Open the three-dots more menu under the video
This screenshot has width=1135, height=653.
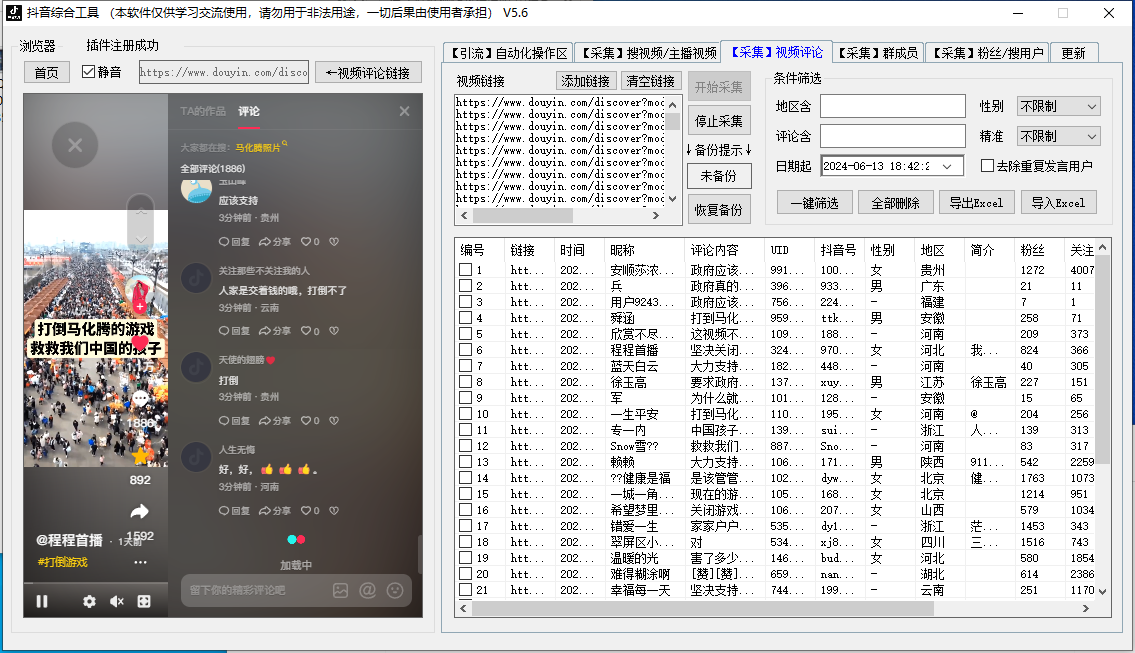[x=140, y=562]
